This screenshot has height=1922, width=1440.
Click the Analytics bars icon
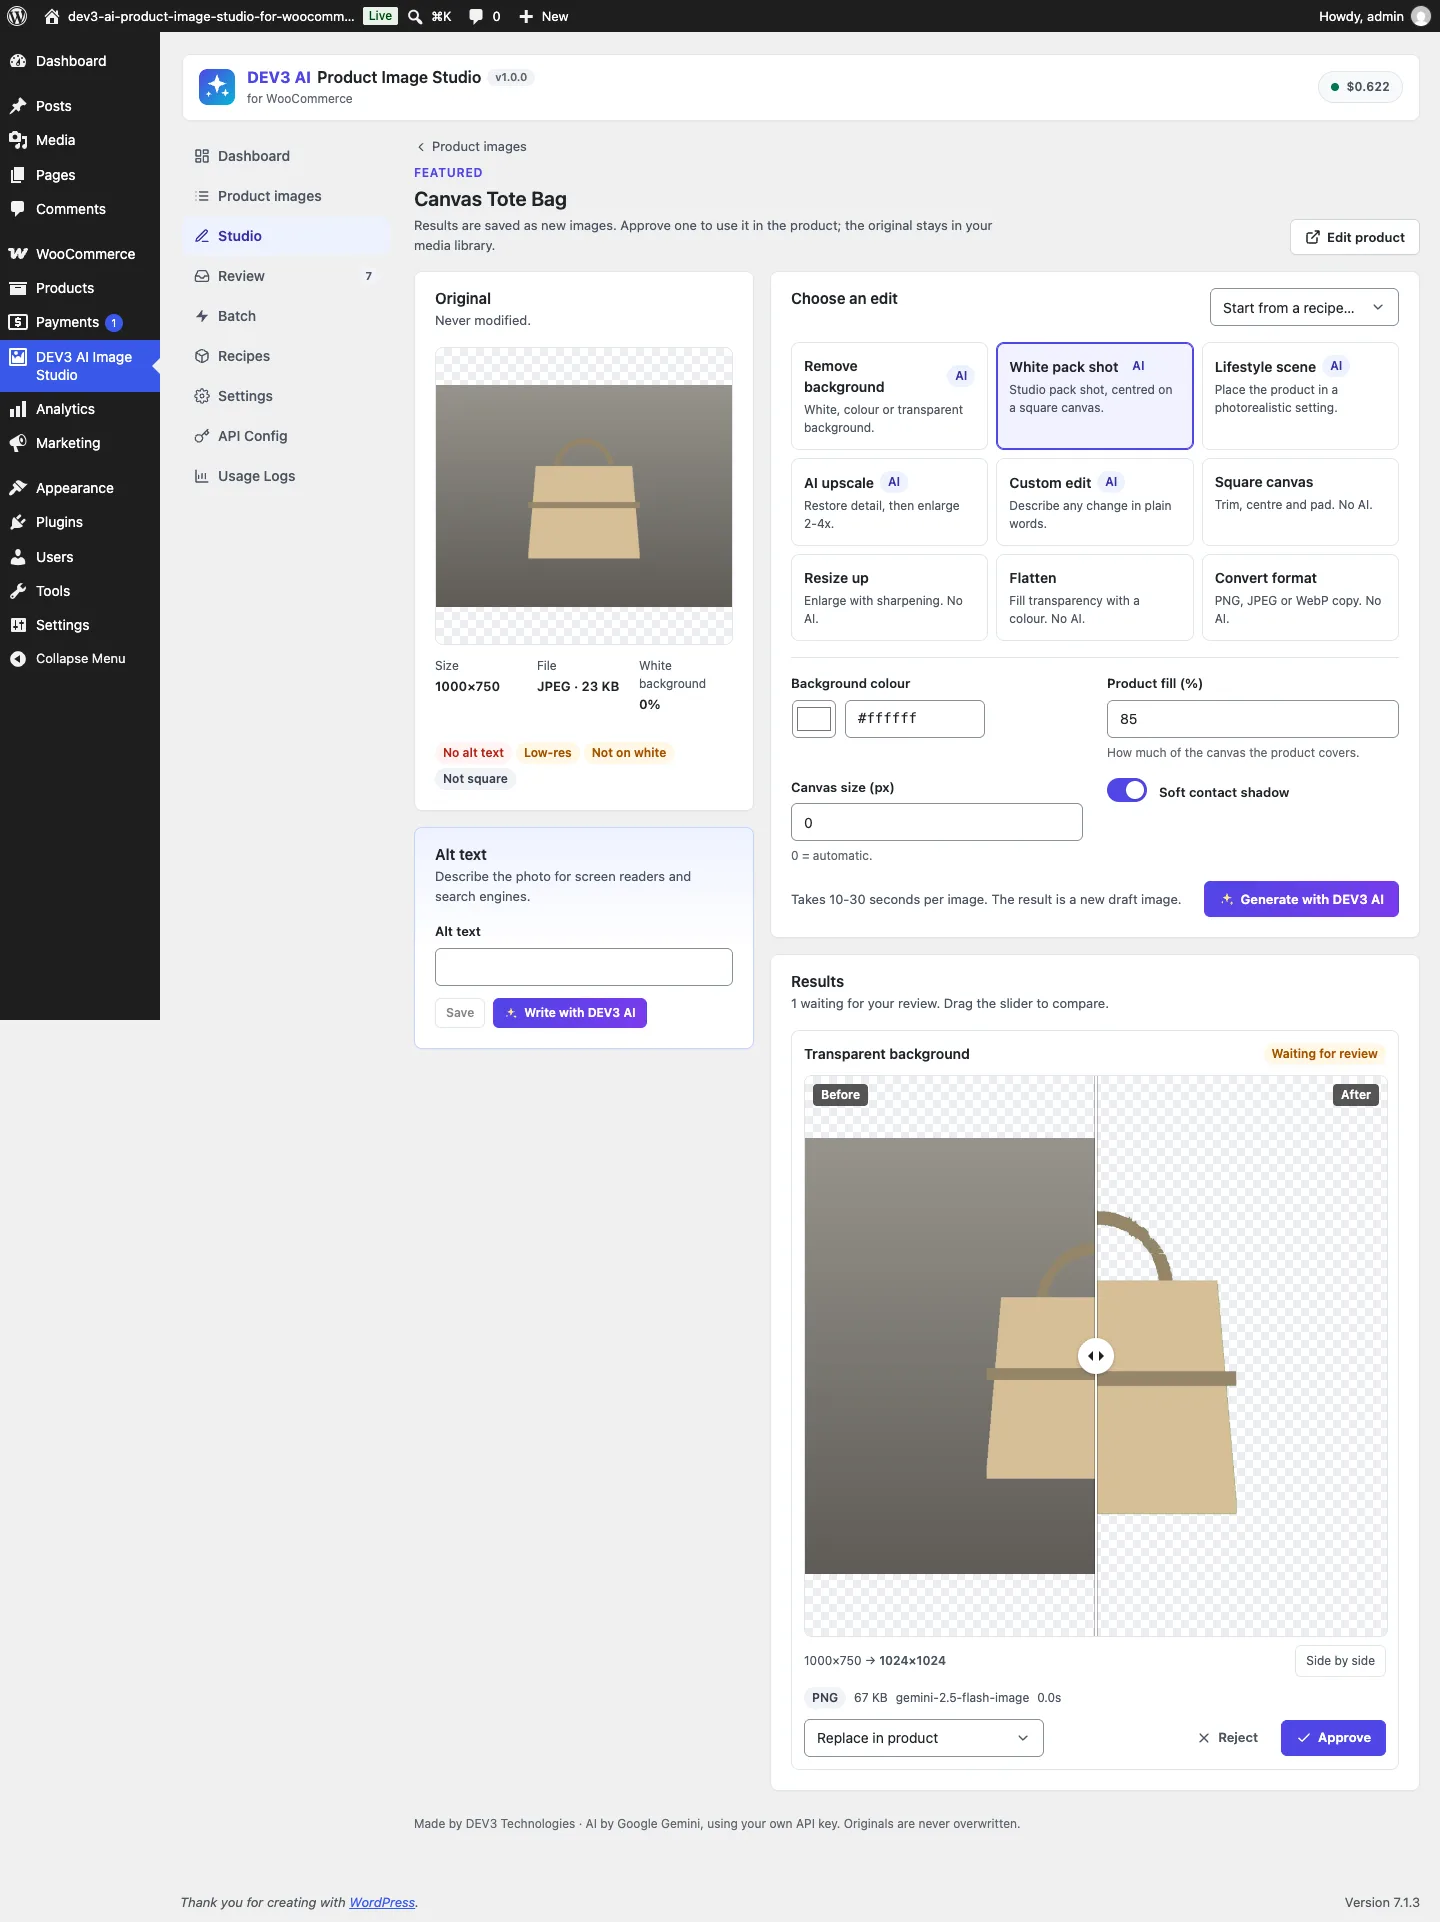click(18, 409)
